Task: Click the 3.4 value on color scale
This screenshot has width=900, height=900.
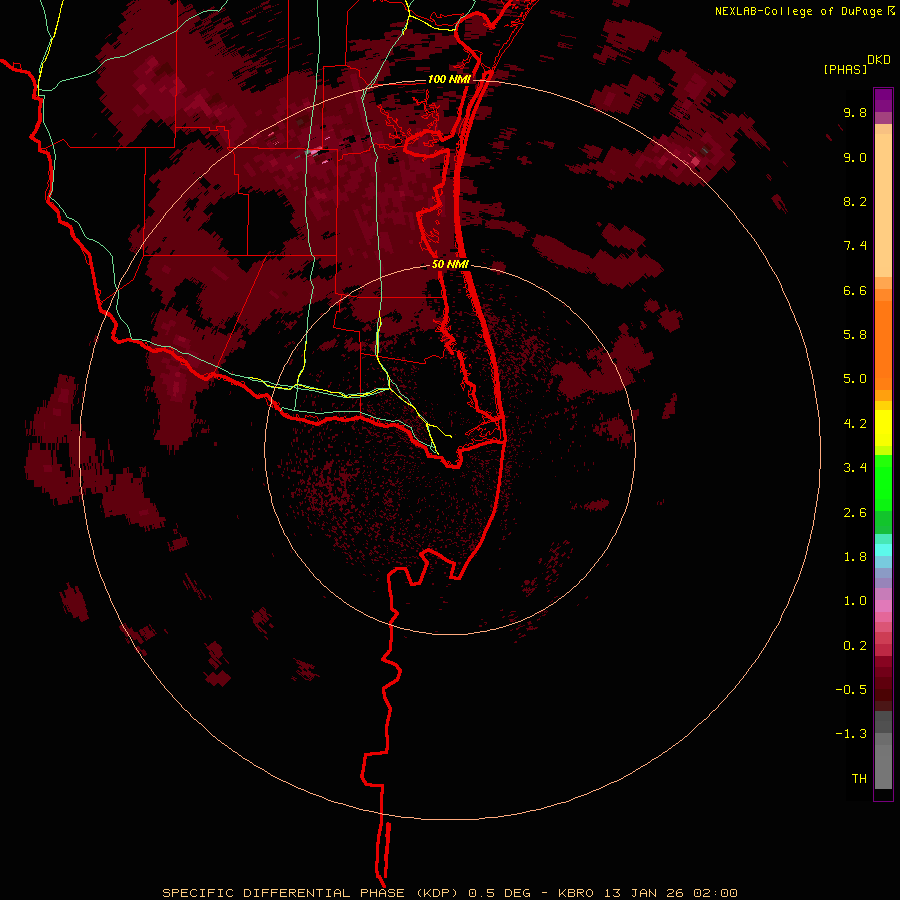Action: click(855, 468)
